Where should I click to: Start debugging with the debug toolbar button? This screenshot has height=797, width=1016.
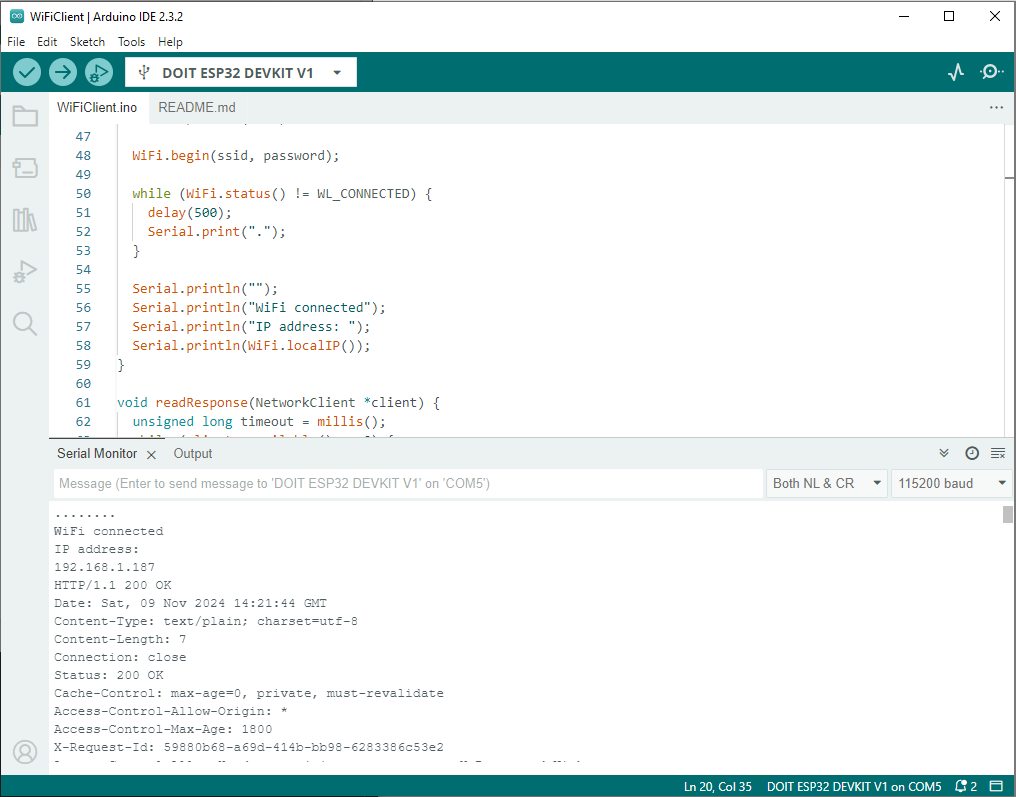pyautogui.click(x=98, y=72)
